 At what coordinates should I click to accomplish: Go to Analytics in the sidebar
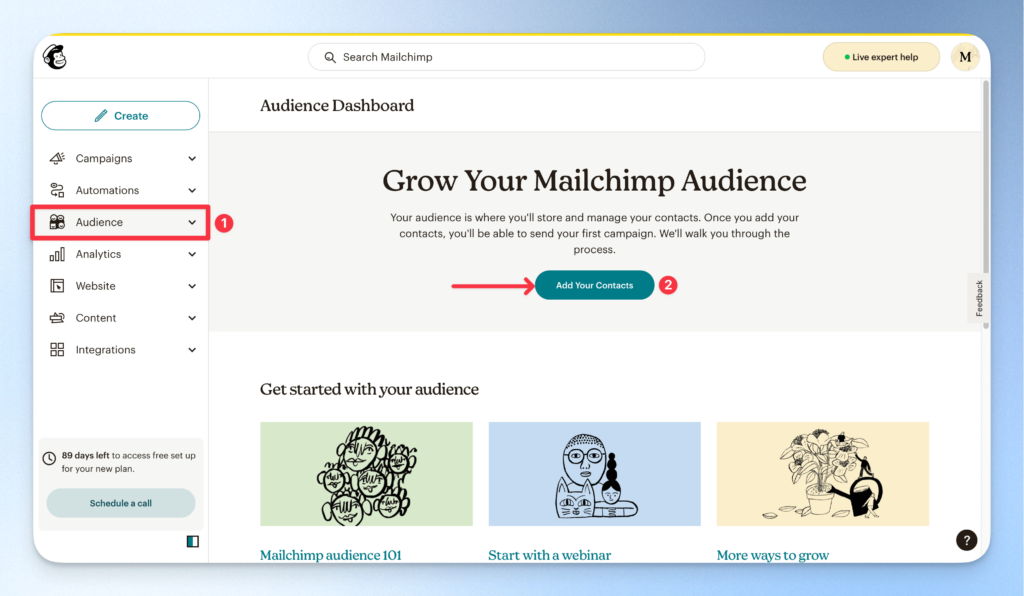121,254
